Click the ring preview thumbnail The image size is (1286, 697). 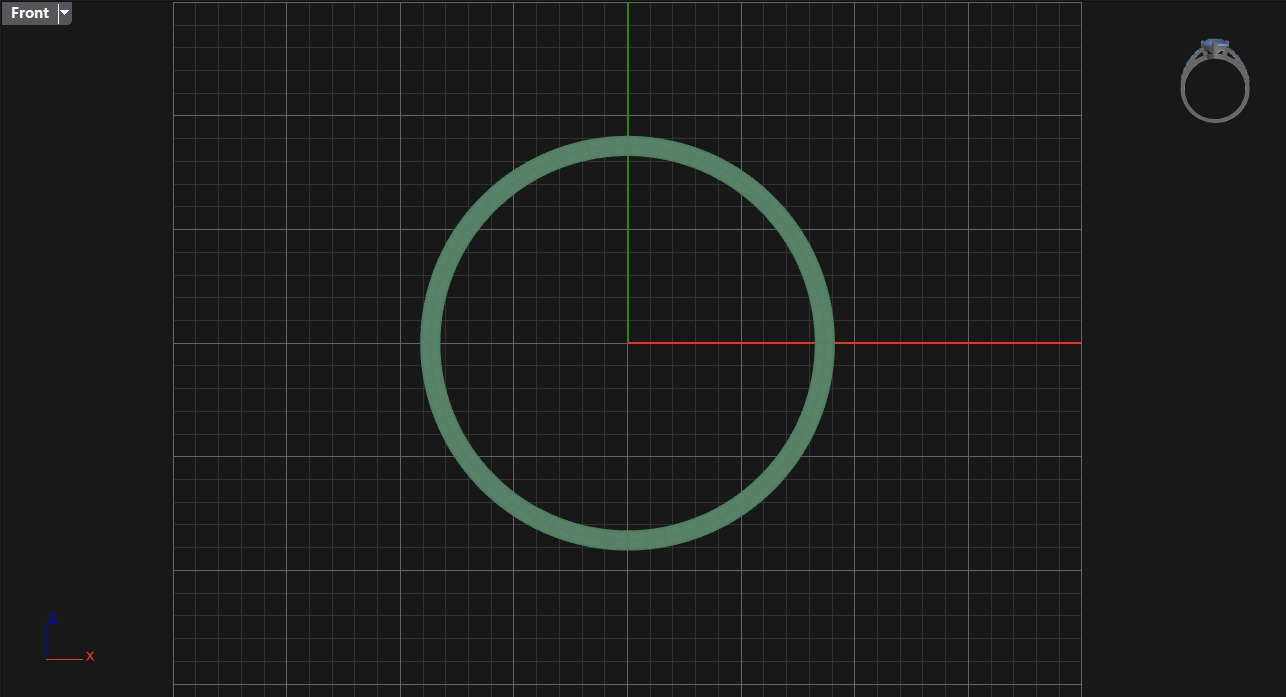pyautogui.click(x=1215, y=80)
